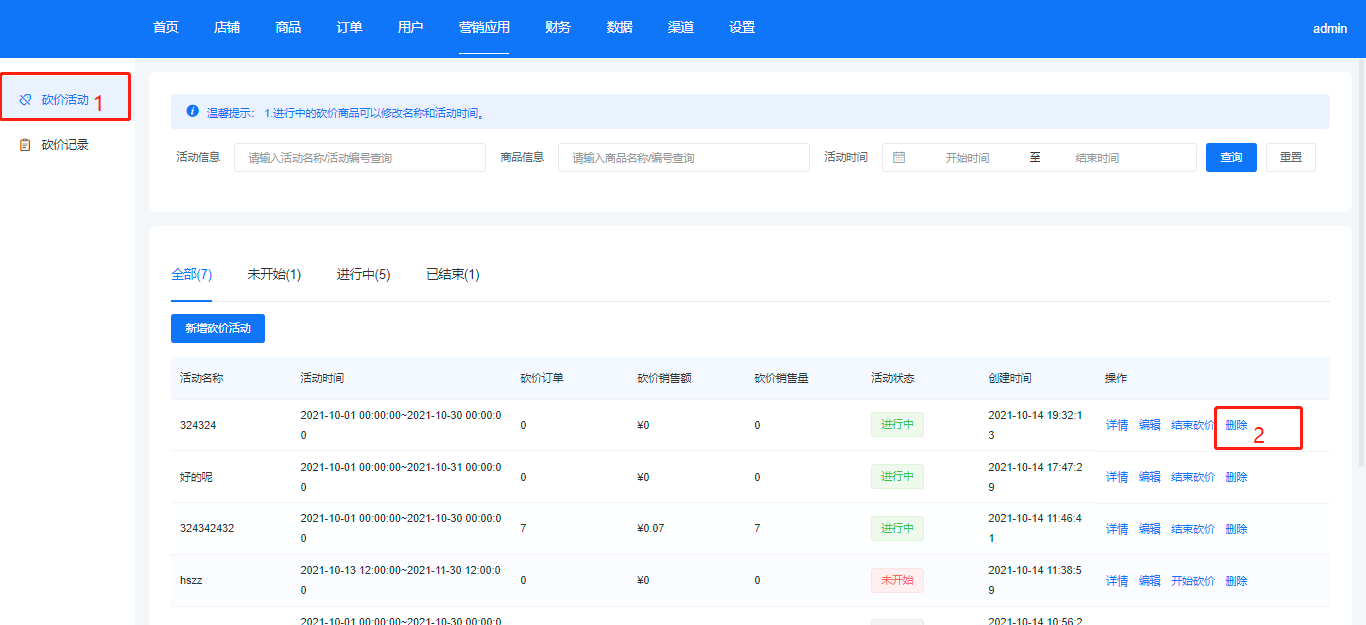The image size is (1366, 625).
Task: Delete the 324324 activity row
Action: click(1236, 425)
